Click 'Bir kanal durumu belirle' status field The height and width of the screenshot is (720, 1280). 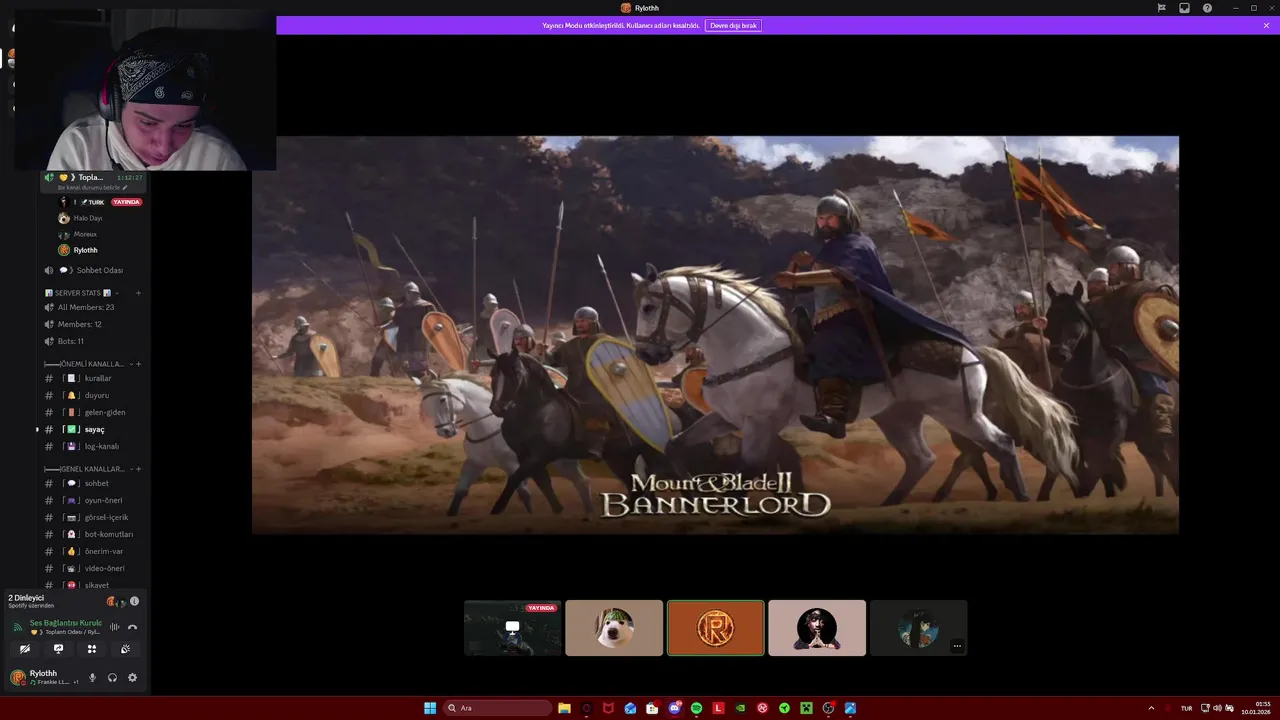click(94, 188)
